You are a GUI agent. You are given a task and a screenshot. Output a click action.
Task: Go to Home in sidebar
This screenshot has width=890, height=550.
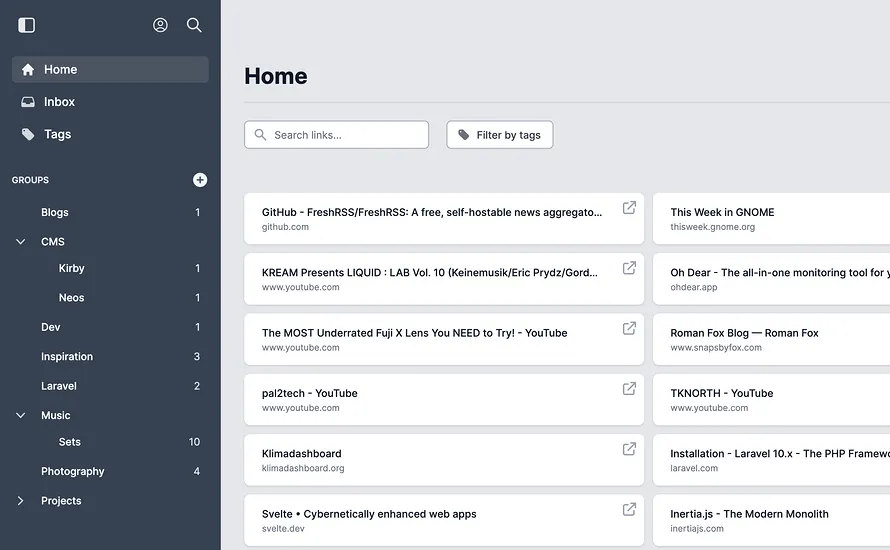pos(110,69)
